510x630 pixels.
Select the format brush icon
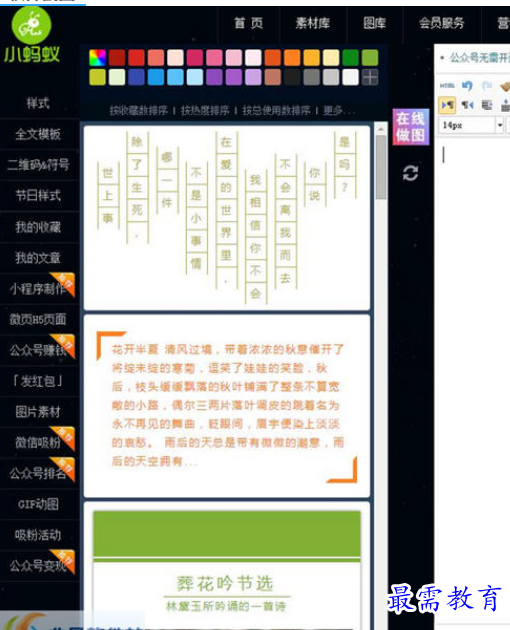505,85
